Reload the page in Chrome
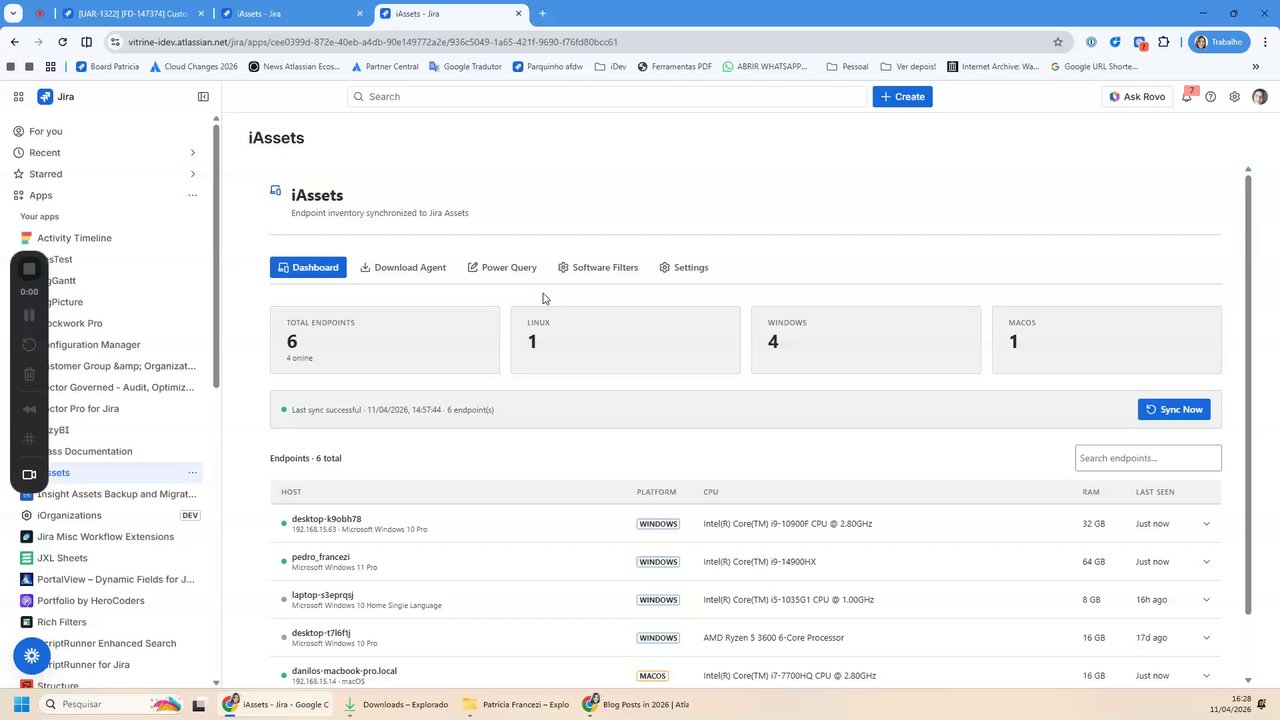 [x=62, y=42]
